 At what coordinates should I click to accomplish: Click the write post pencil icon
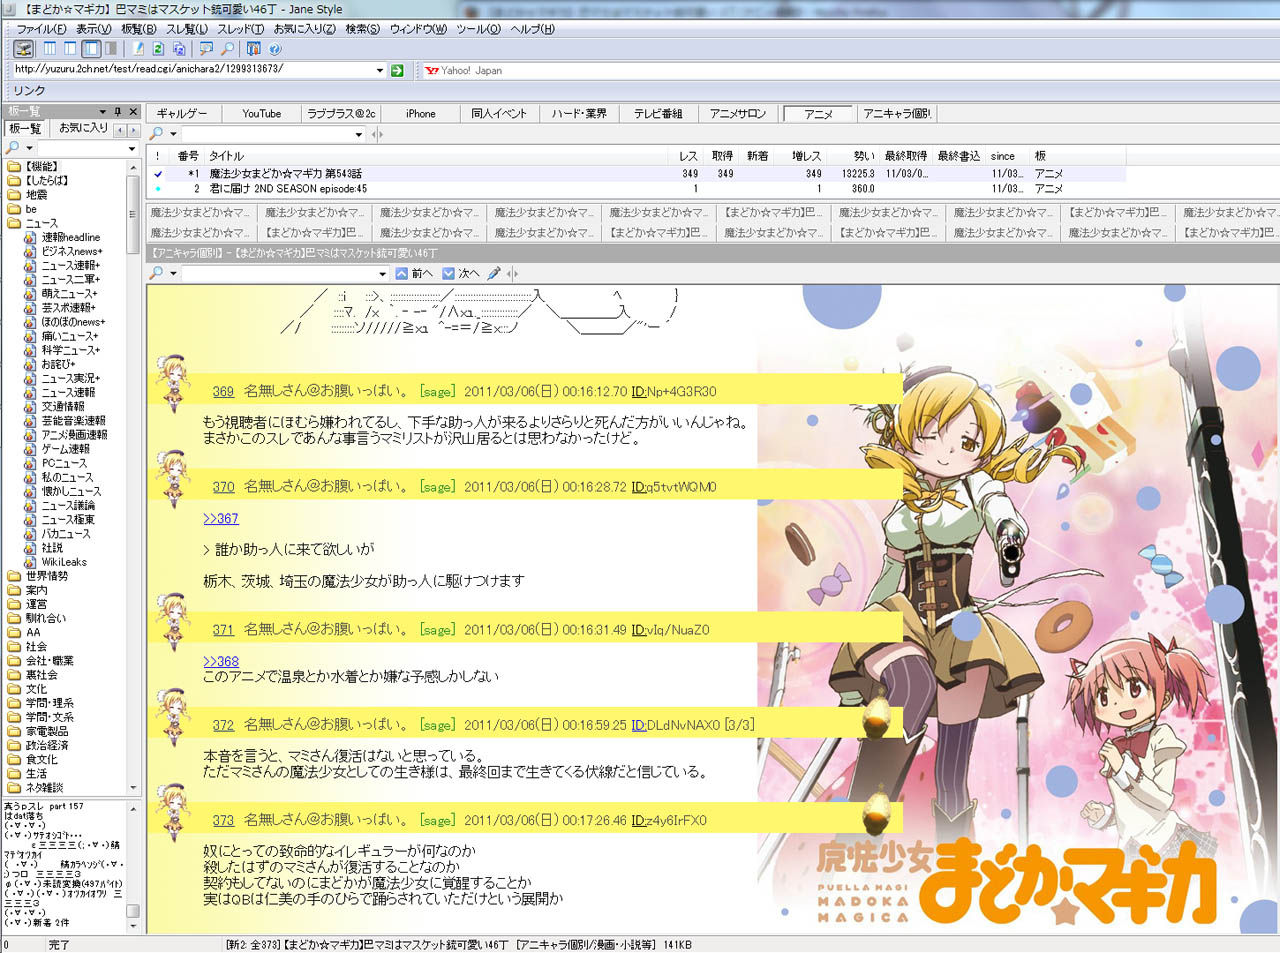pos(138,48)
